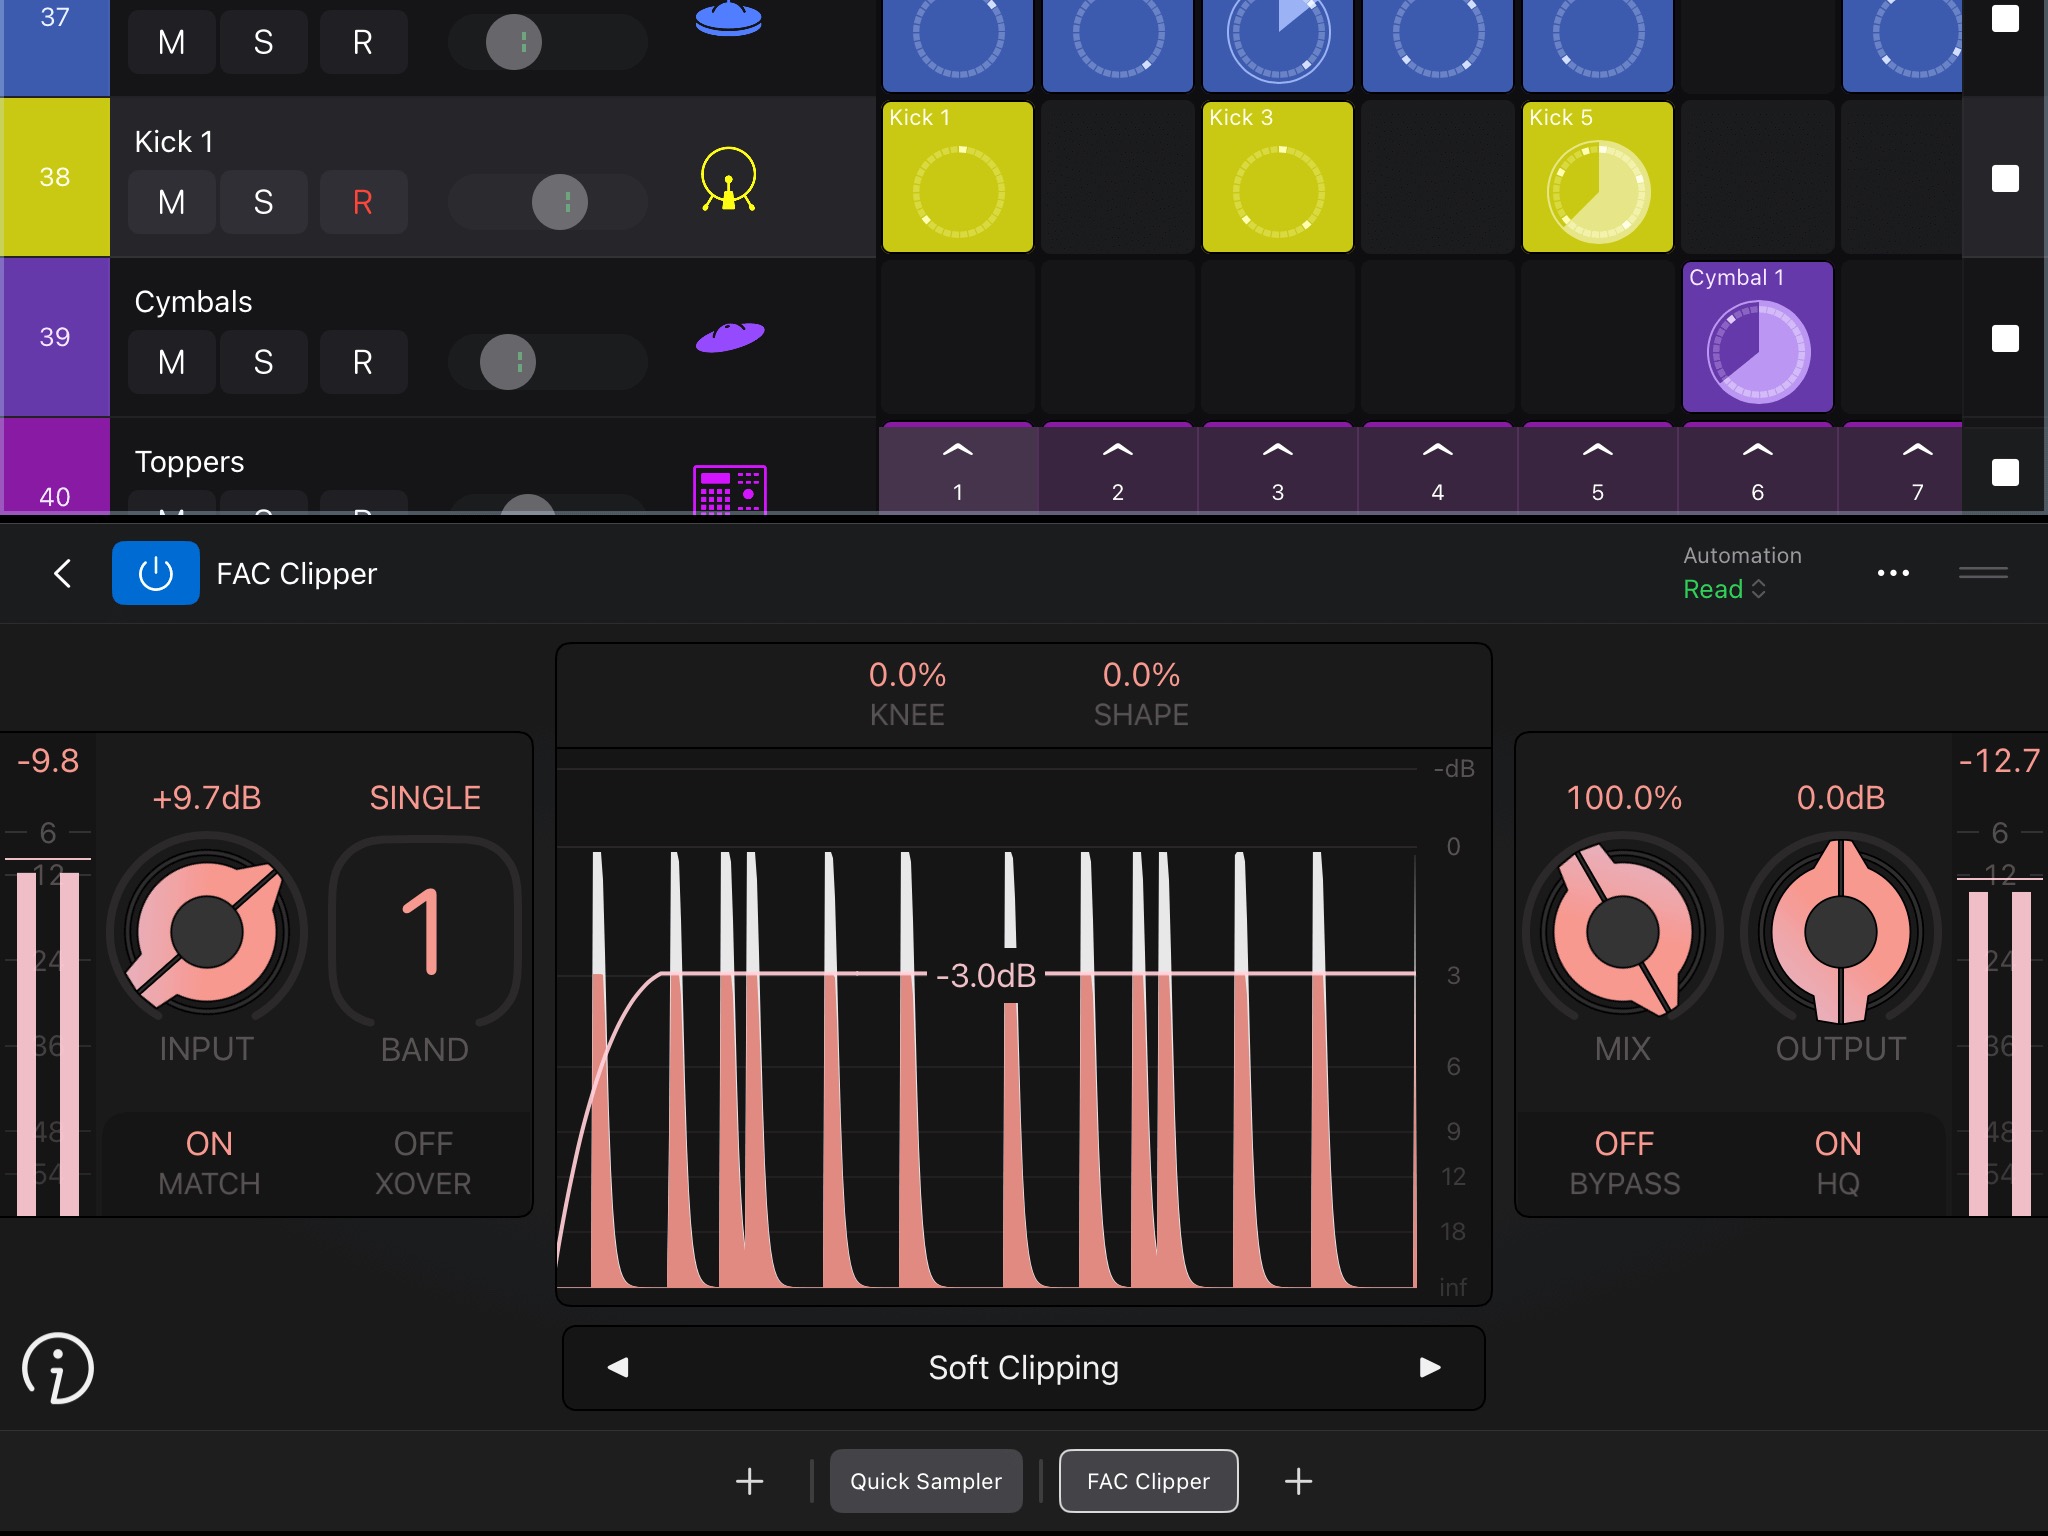Toggle the FAC Clipper power button
Viewport: 2048px width, 1536px height.
156,573
